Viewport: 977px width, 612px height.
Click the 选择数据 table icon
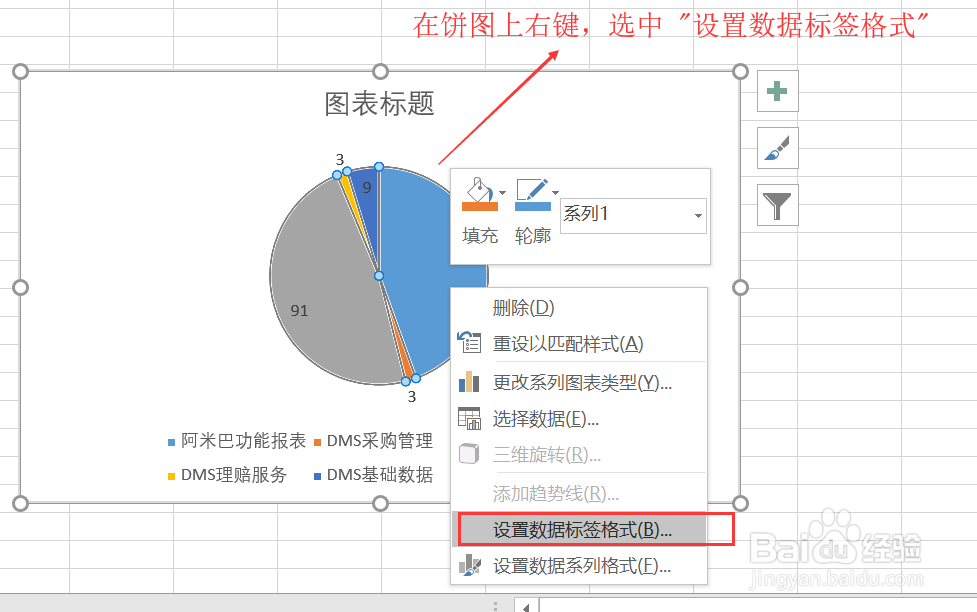tap(470, 418)
